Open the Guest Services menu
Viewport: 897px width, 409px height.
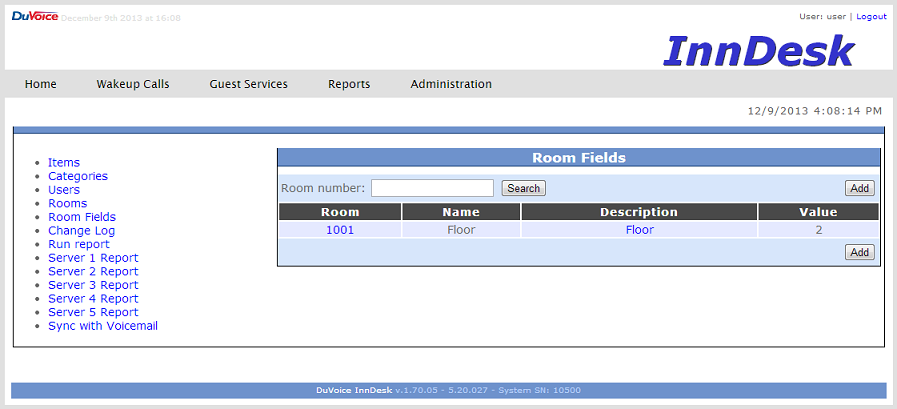point(248,84)
